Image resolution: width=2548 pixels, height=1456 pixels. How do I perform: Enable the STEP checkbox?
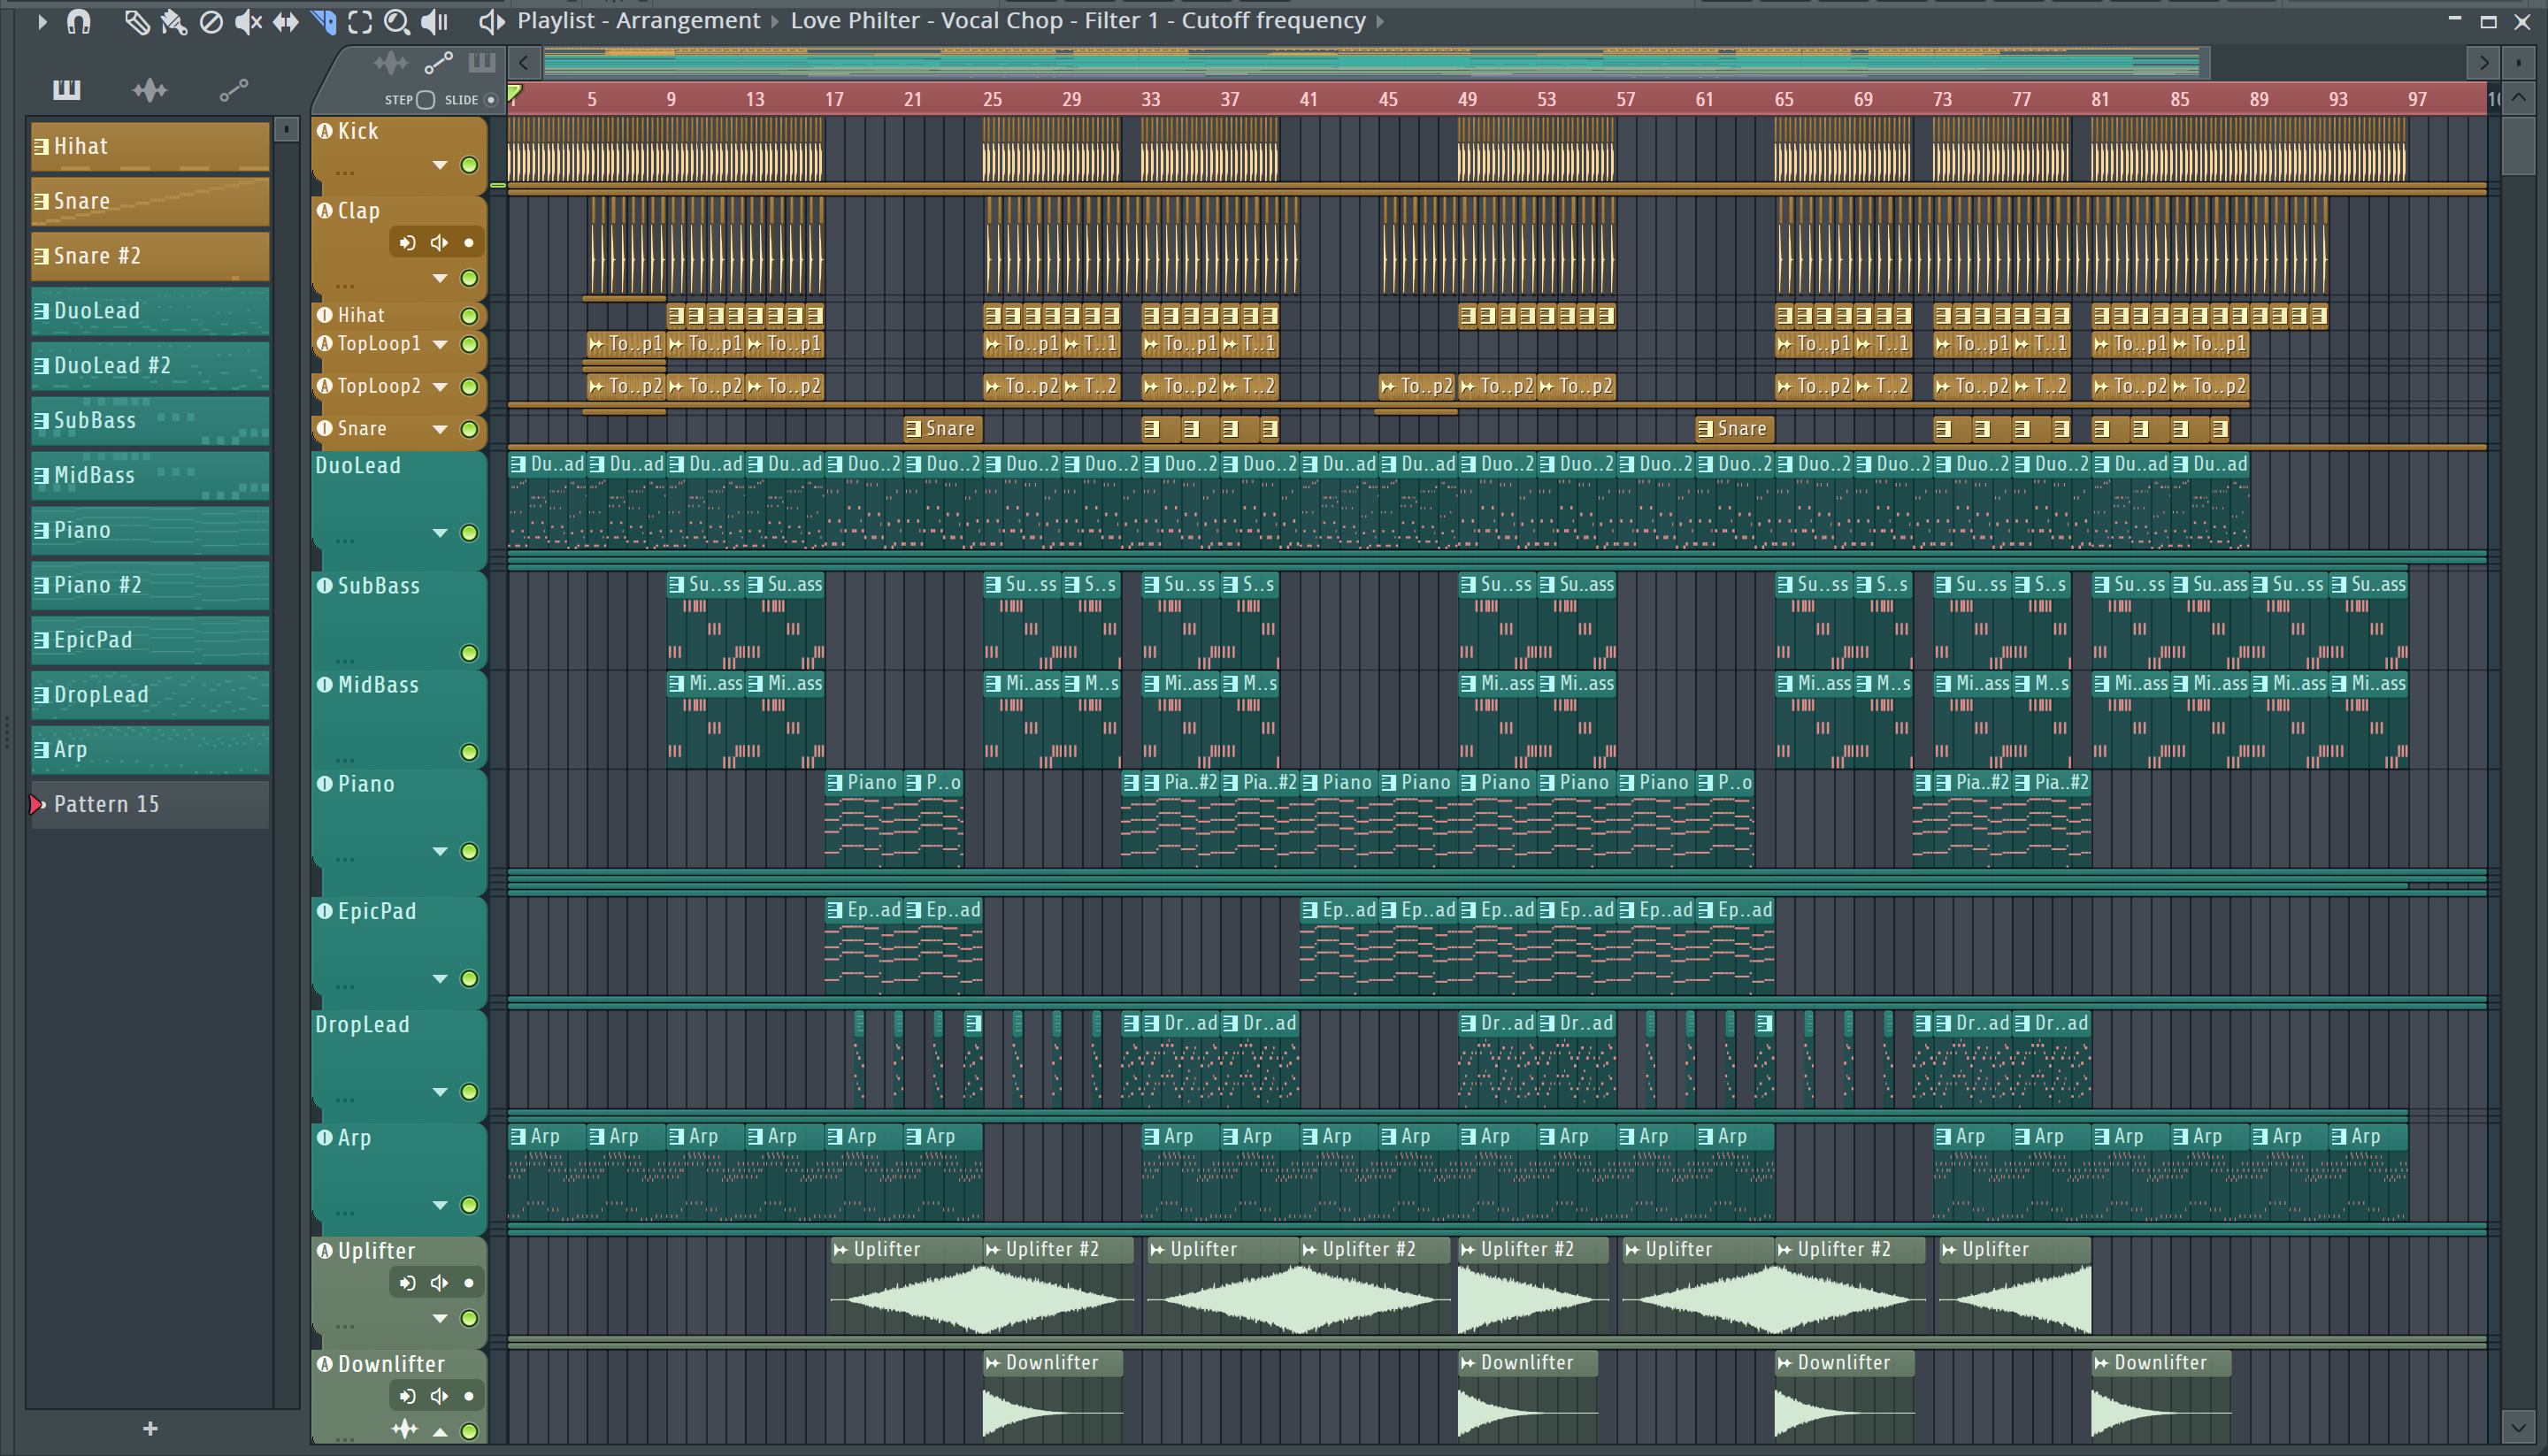click(425, 100)
